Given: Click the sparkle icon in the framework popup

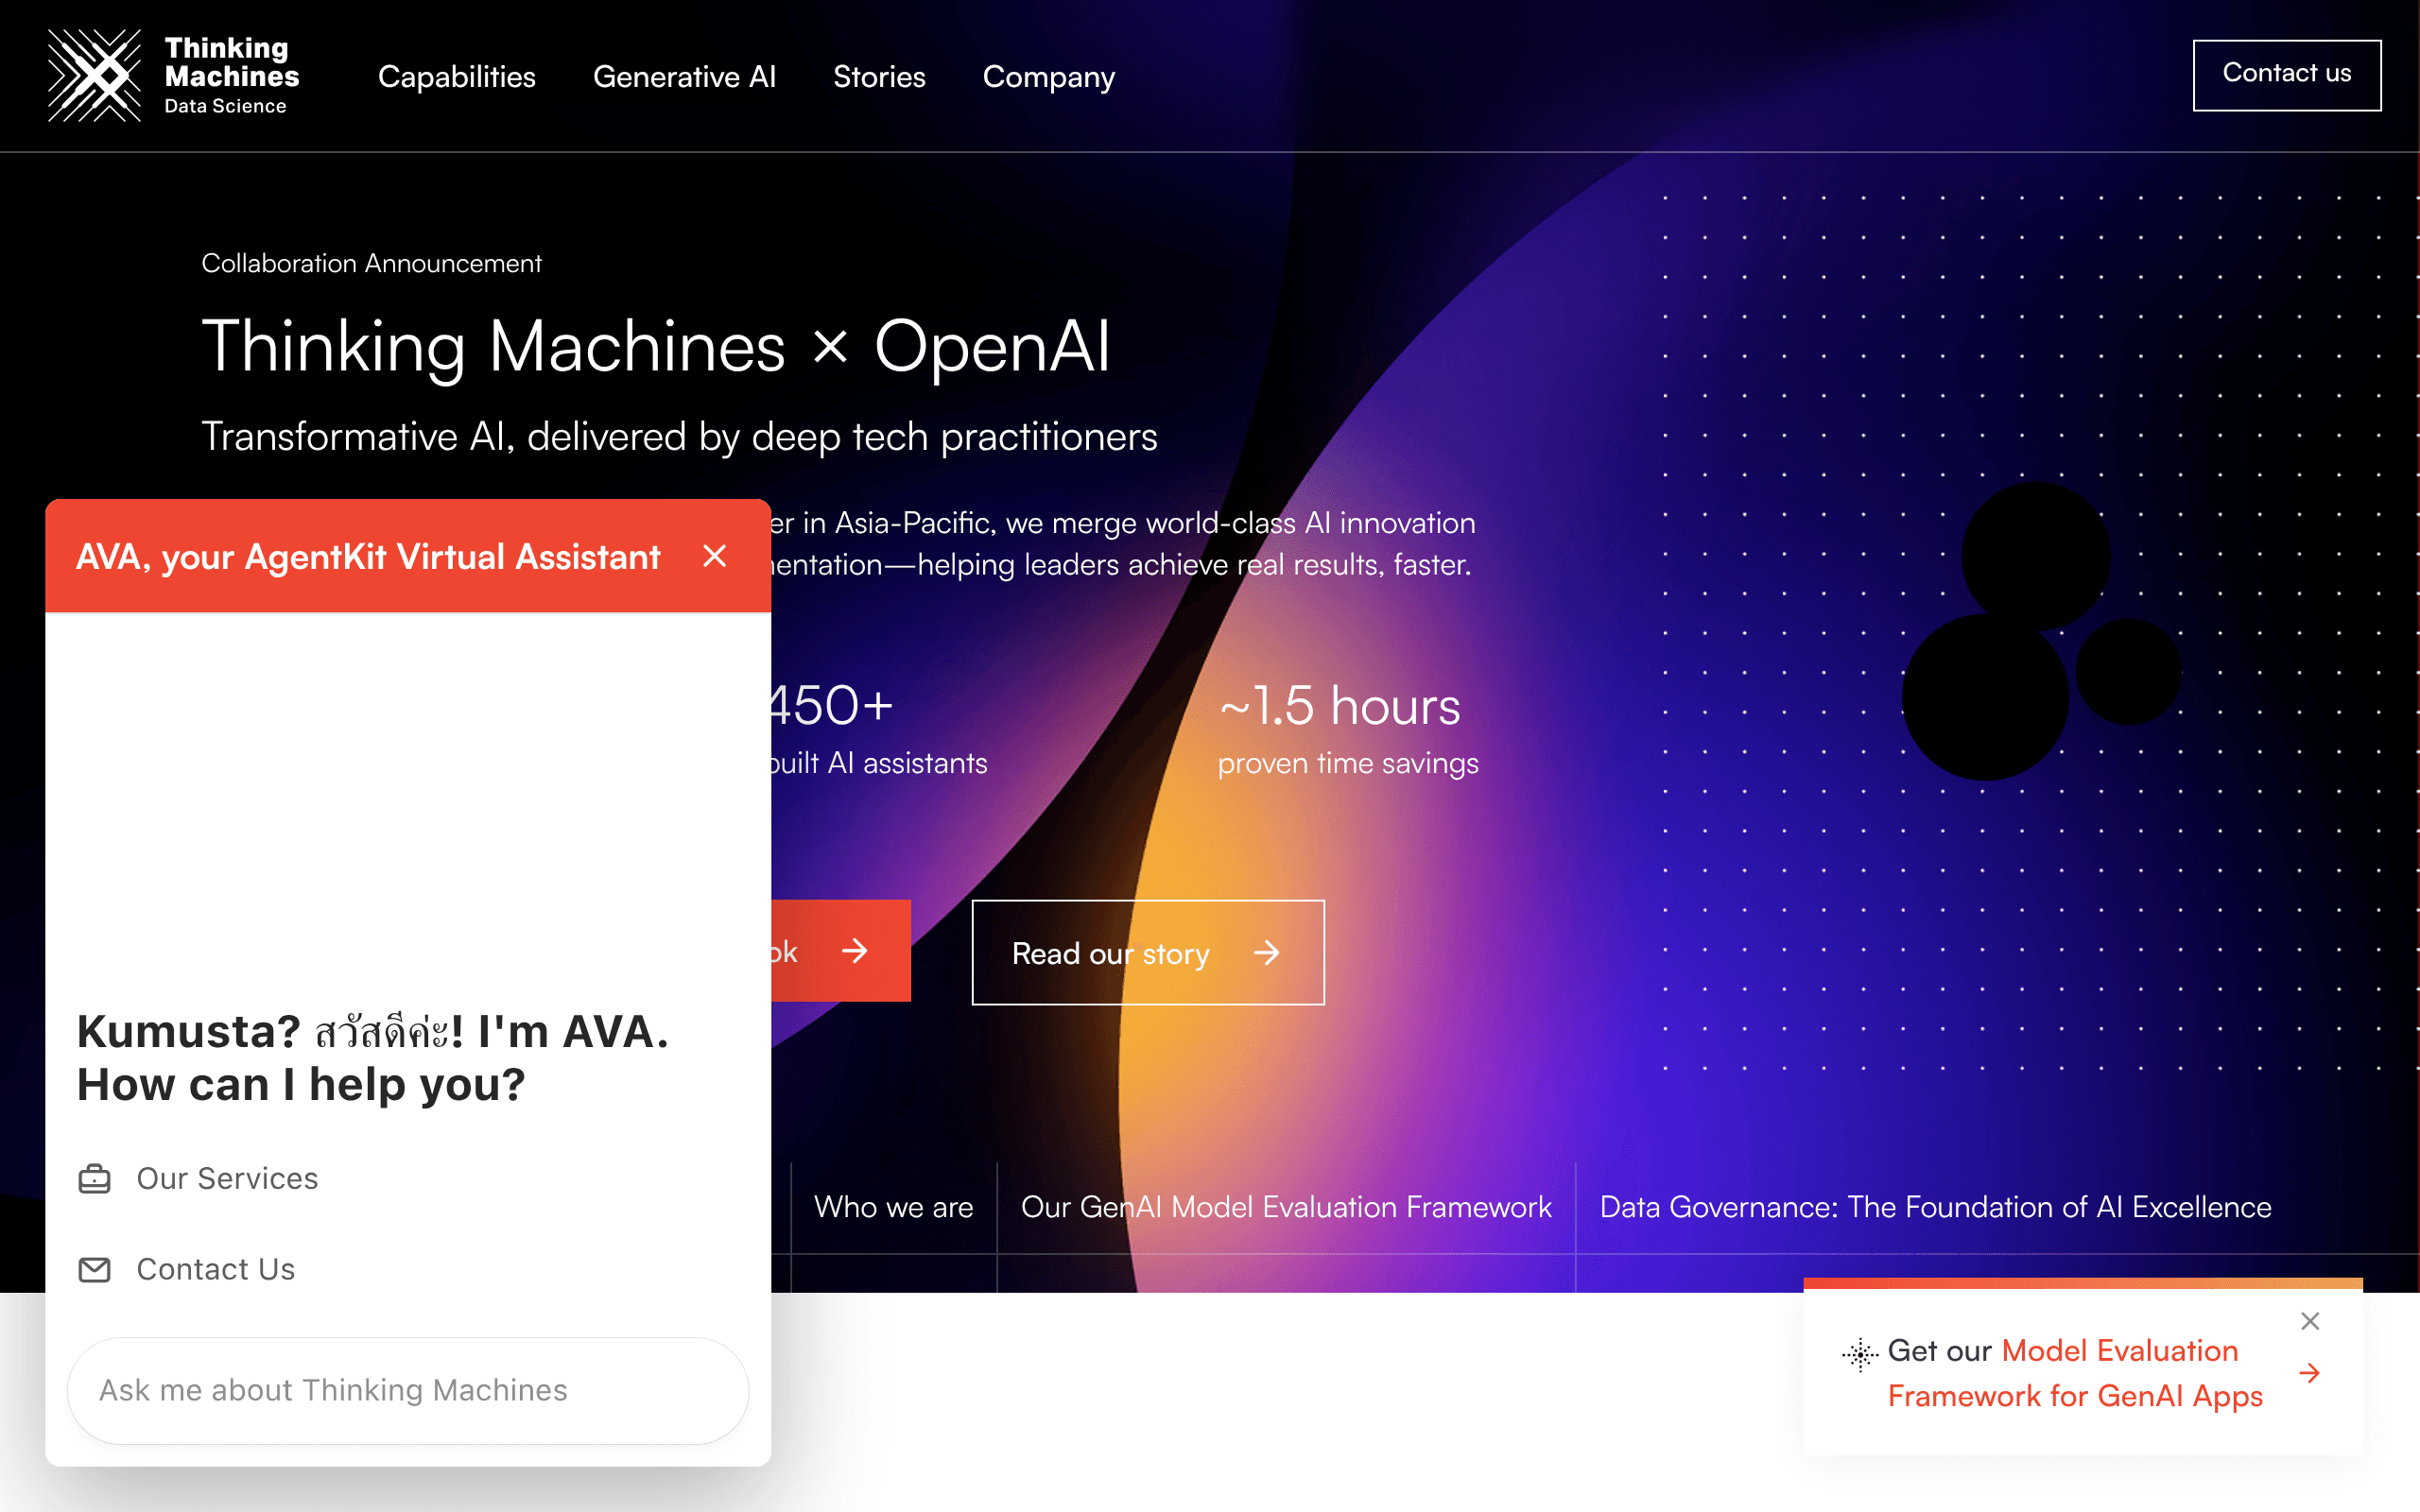Looking at the screenshot, I should click(1860, 1355).
